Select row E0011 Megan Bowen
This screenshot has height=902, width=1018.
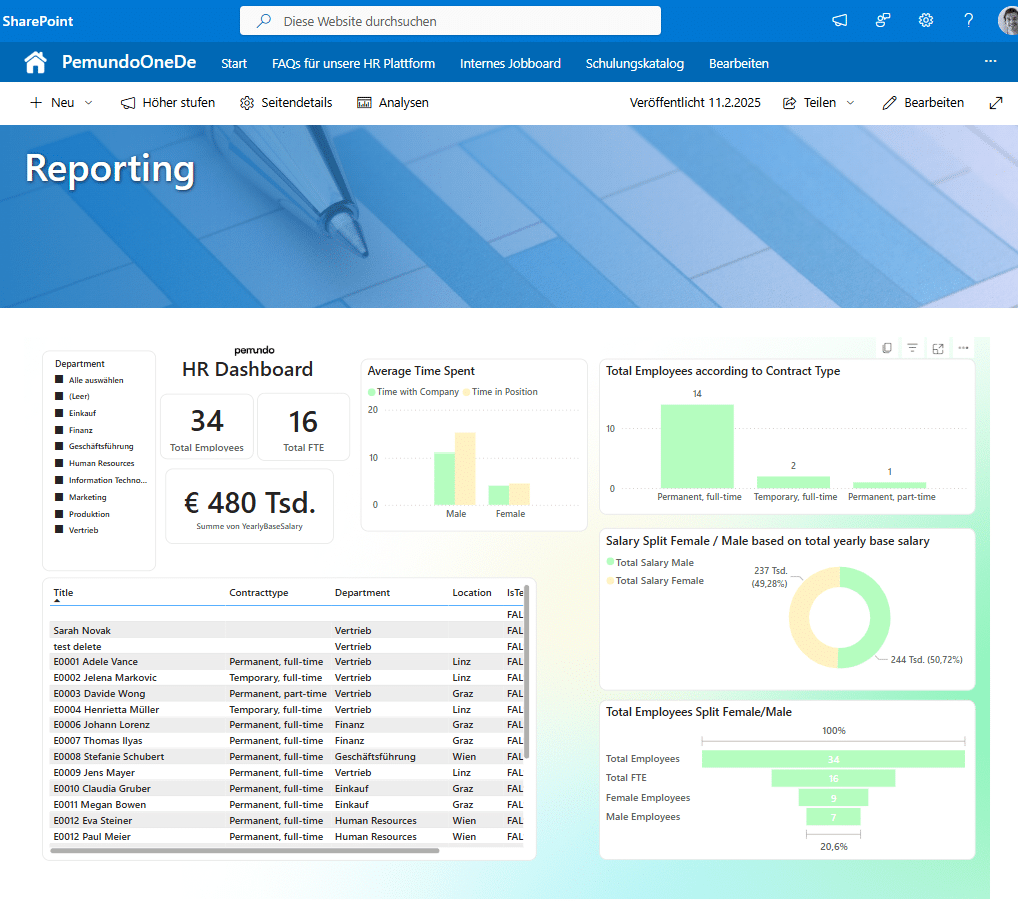286,805
